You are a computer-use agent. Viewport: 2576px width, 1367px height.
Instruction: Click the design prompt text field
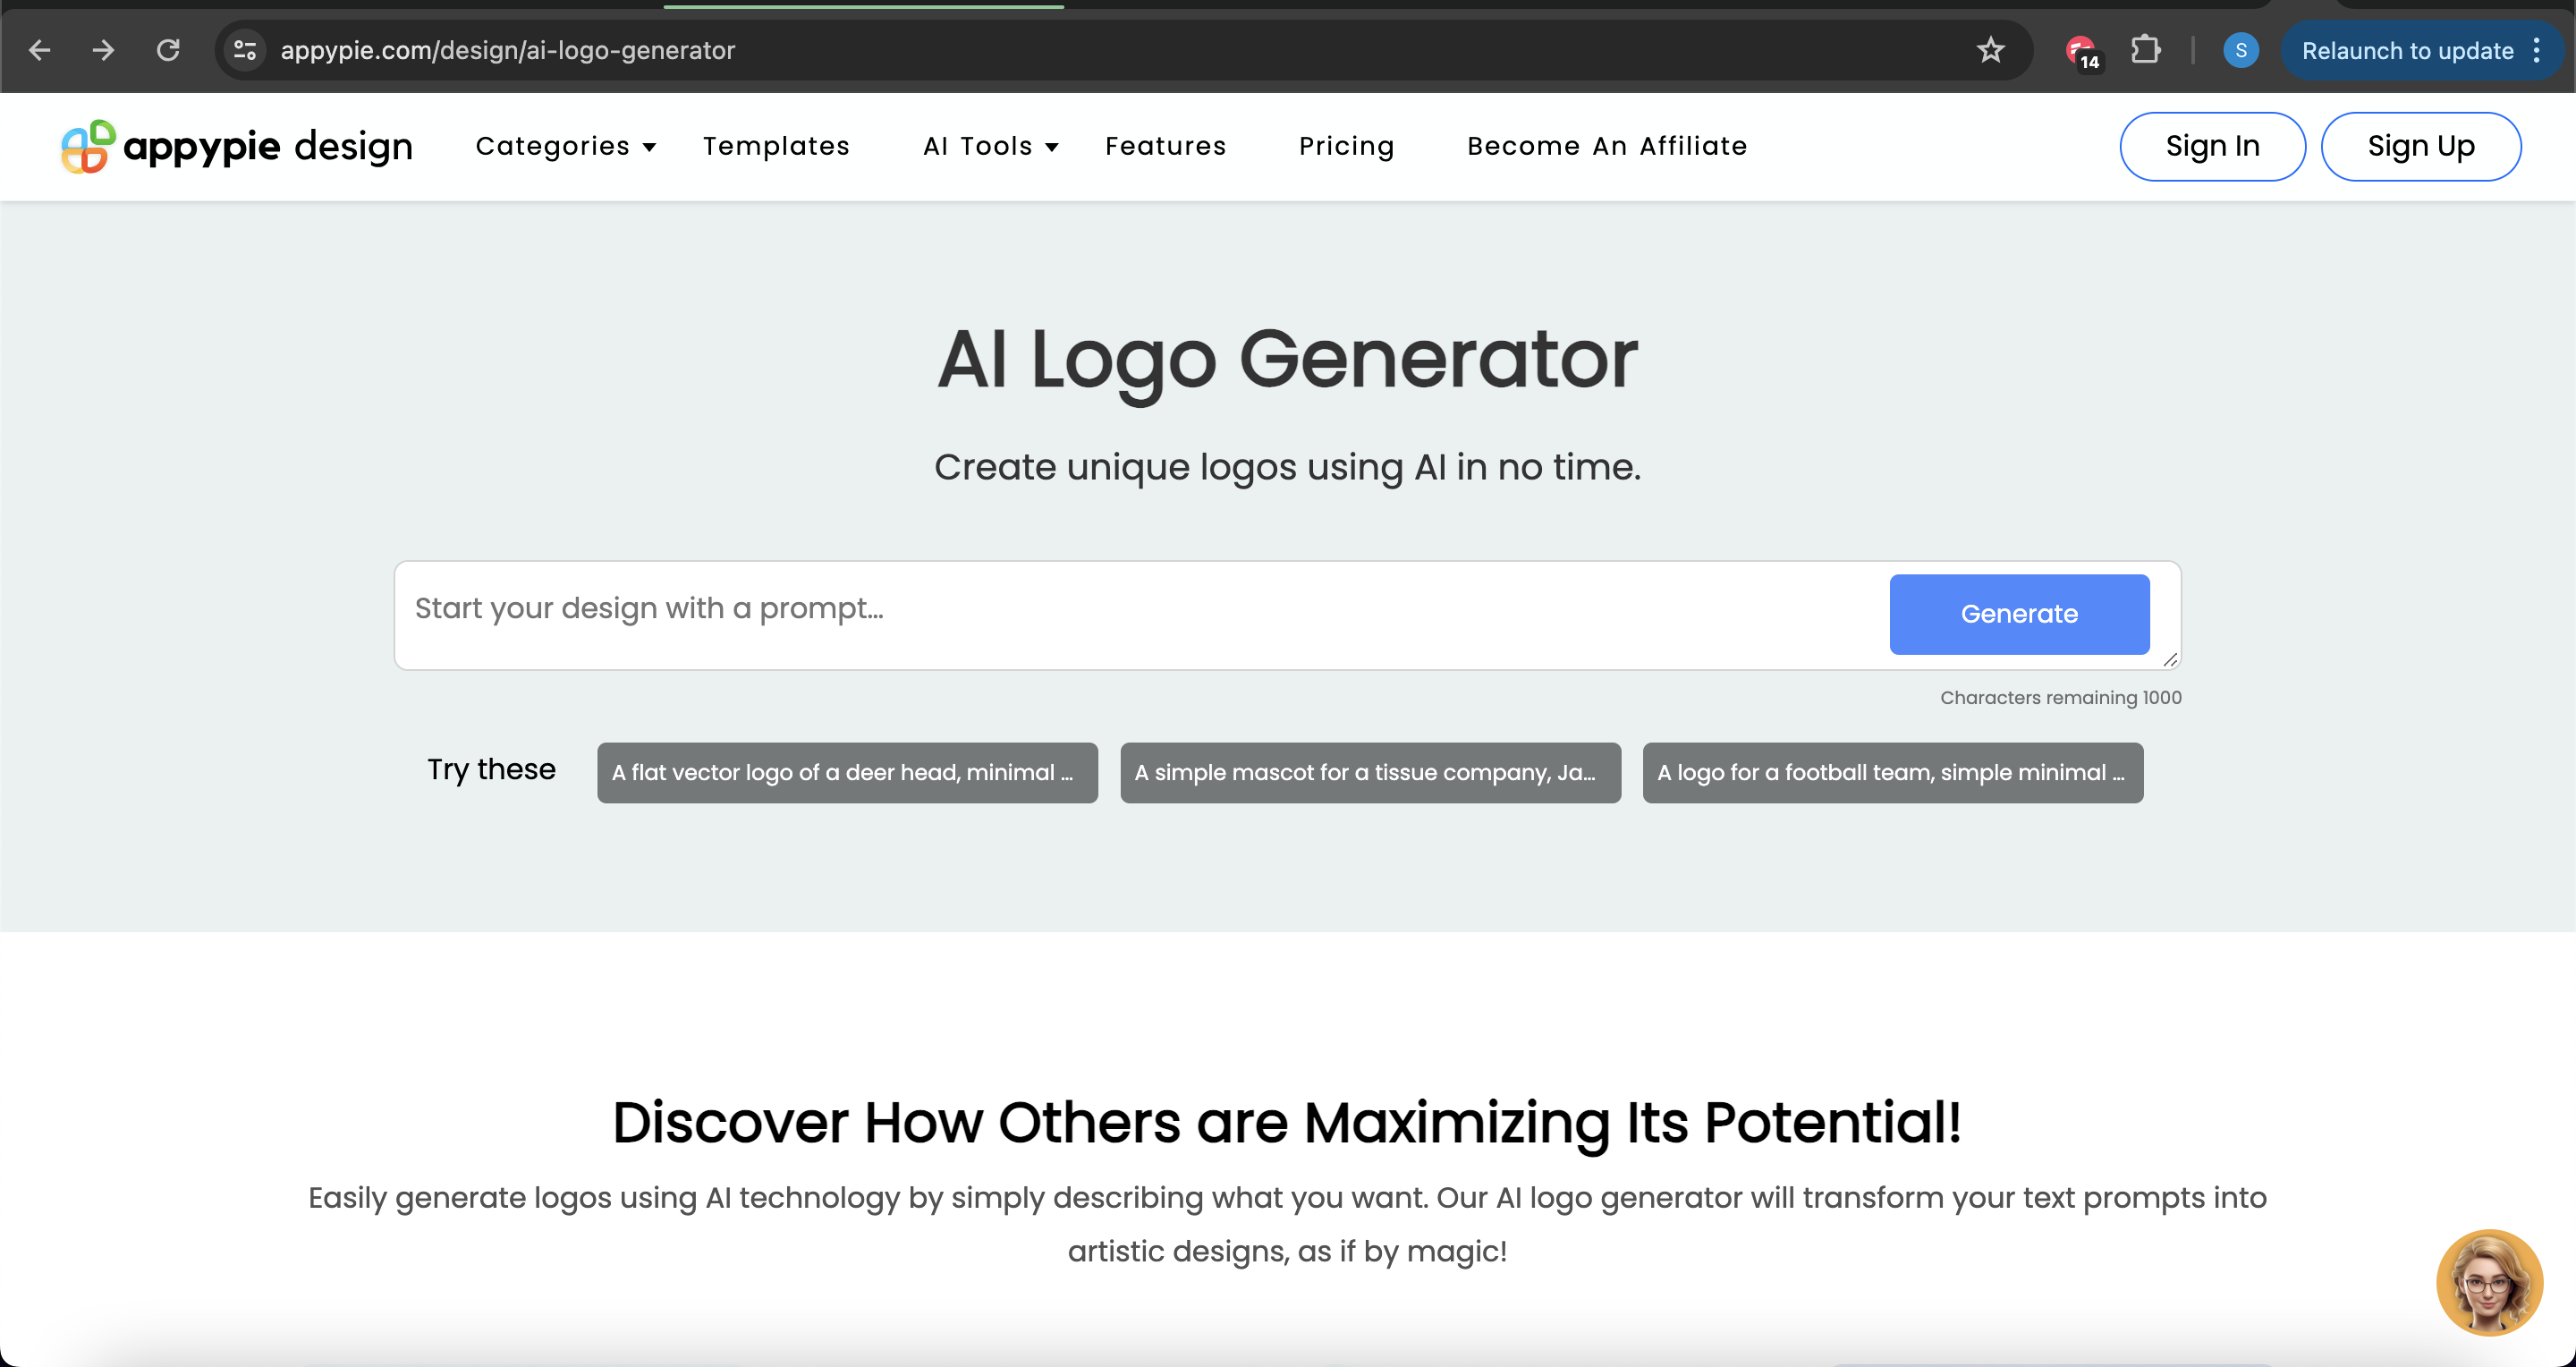click(1140, 610)
